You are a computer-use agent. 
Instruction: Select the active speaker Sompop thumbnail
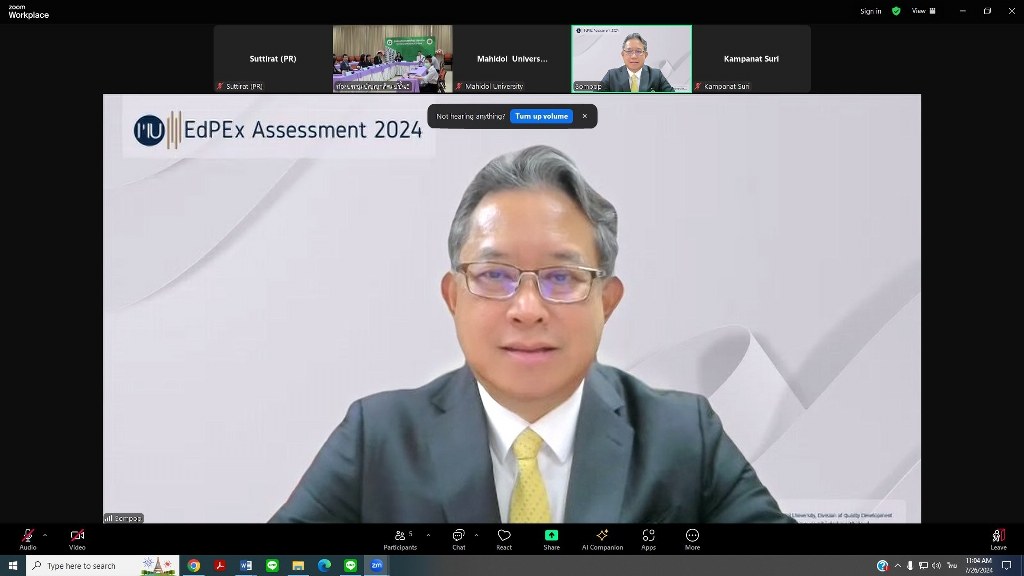pos(632,59)
